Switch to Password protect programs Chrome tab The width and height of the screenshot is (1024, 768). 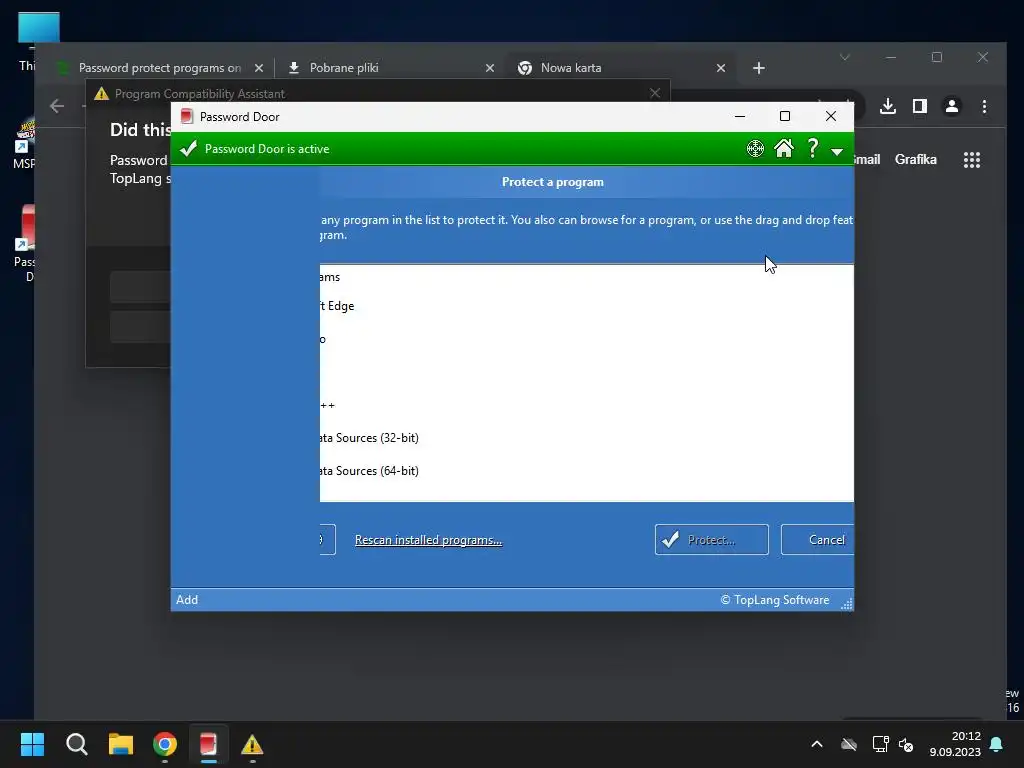[160, 68]
